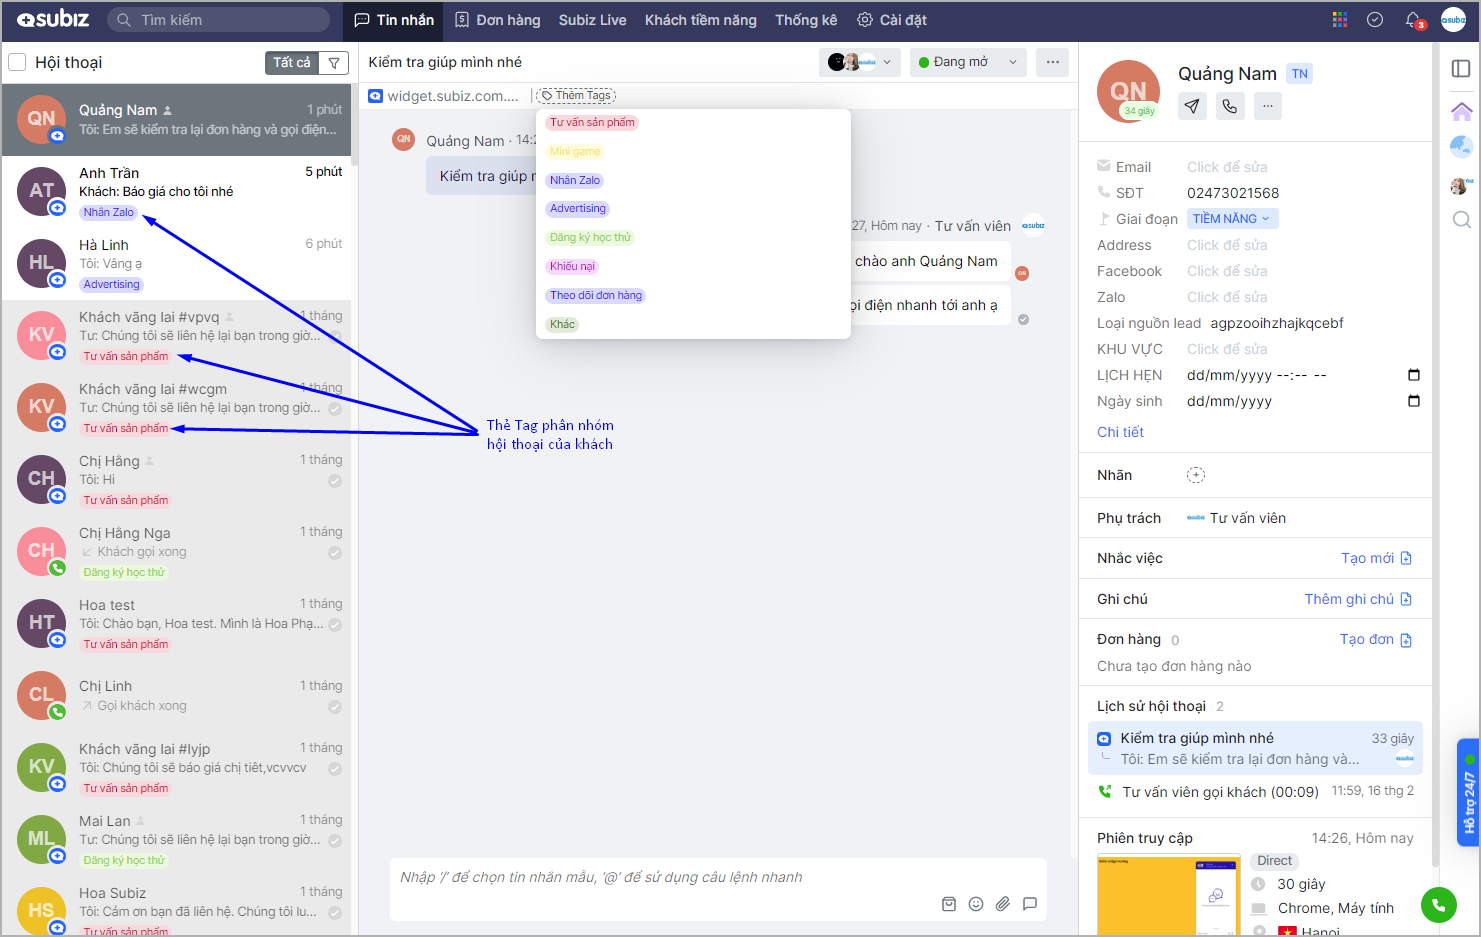Expand the Đang mở status dropdown
The height and width of the screenshot is (937, 1481).
[967, 62]
